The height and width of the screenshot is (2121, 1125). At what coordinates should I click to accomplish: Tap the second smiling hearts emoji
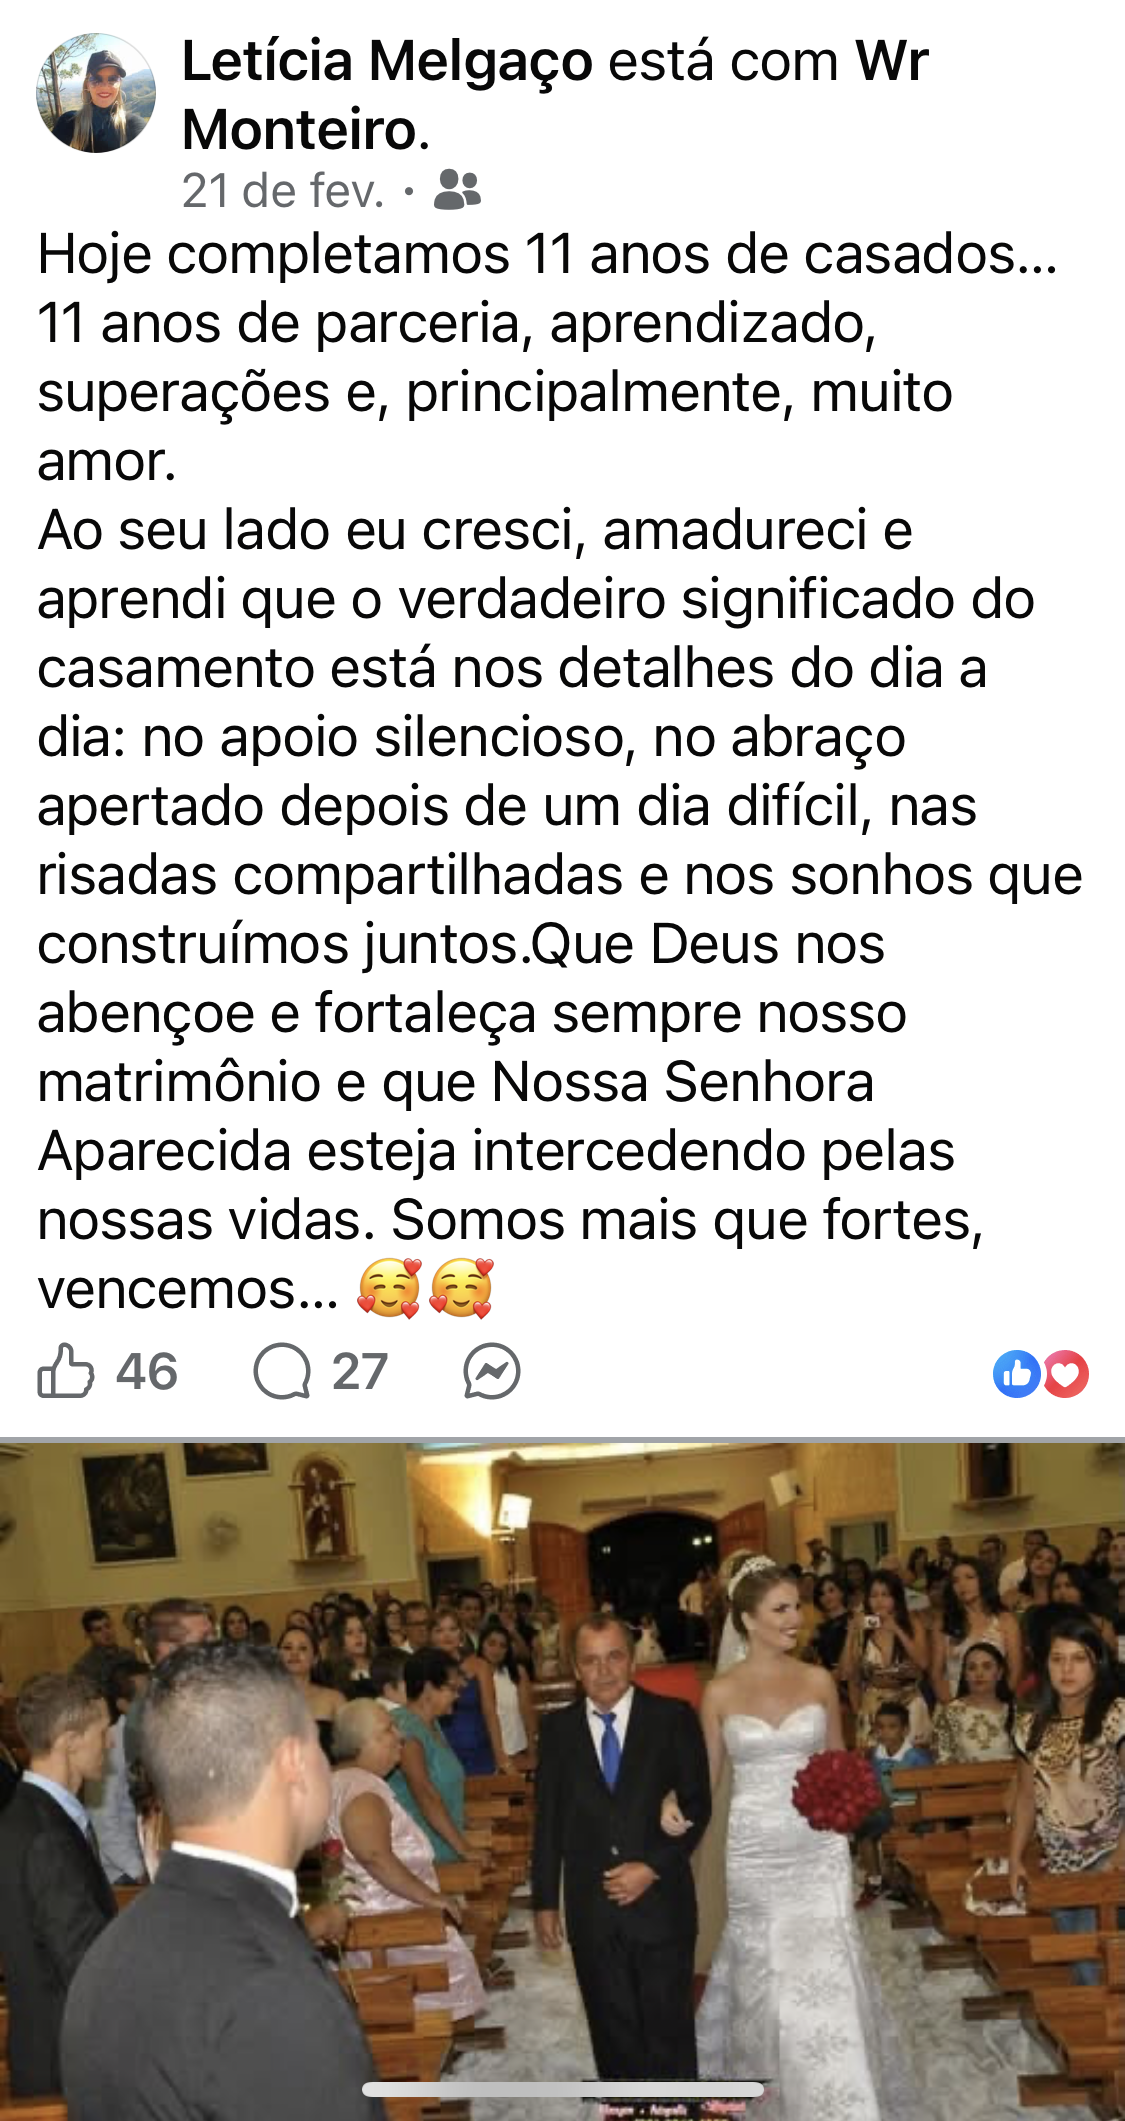pos(461,1288)
